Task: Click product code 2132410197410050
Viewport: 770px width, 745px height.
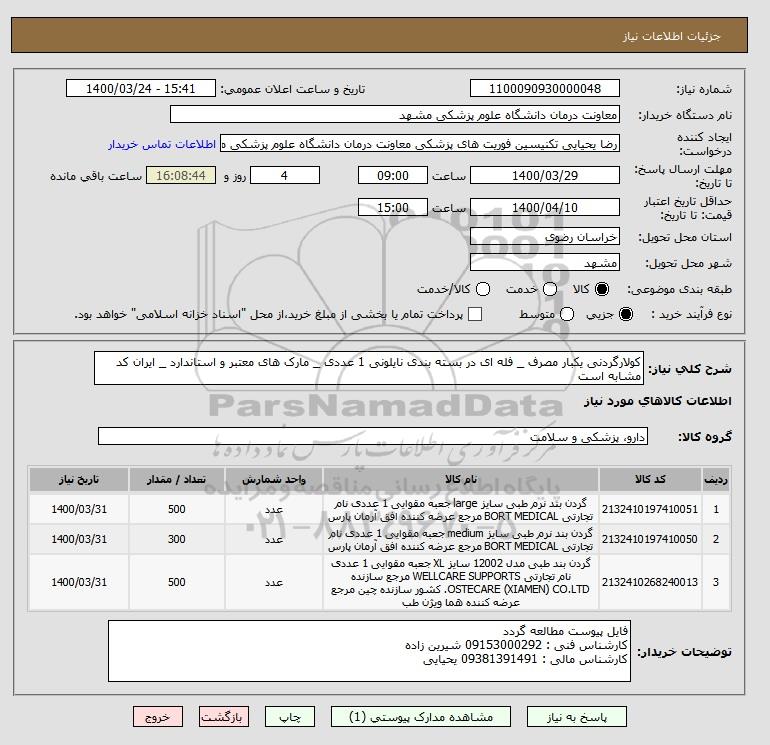Action: point(650,539)
